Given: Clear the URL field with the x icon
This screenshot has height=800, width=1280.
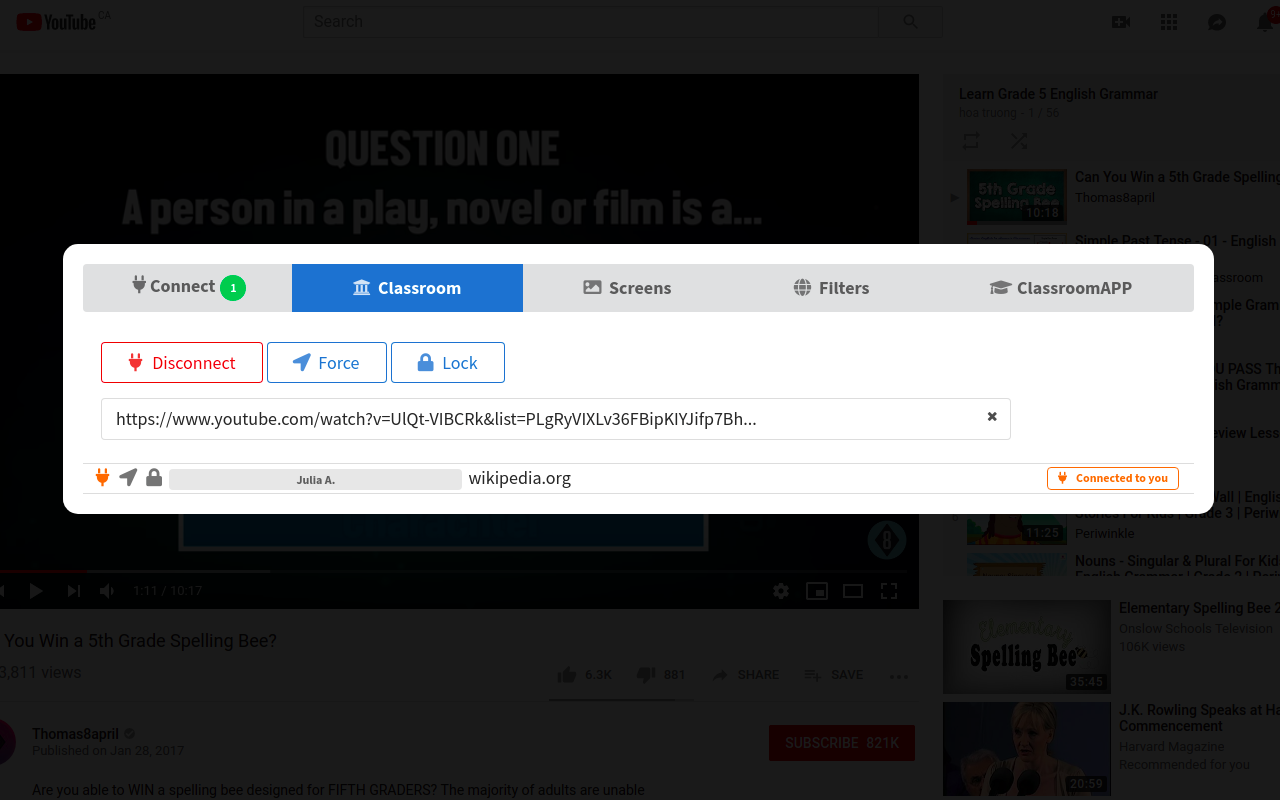Looking at the screenshot, I should (992, 417).
